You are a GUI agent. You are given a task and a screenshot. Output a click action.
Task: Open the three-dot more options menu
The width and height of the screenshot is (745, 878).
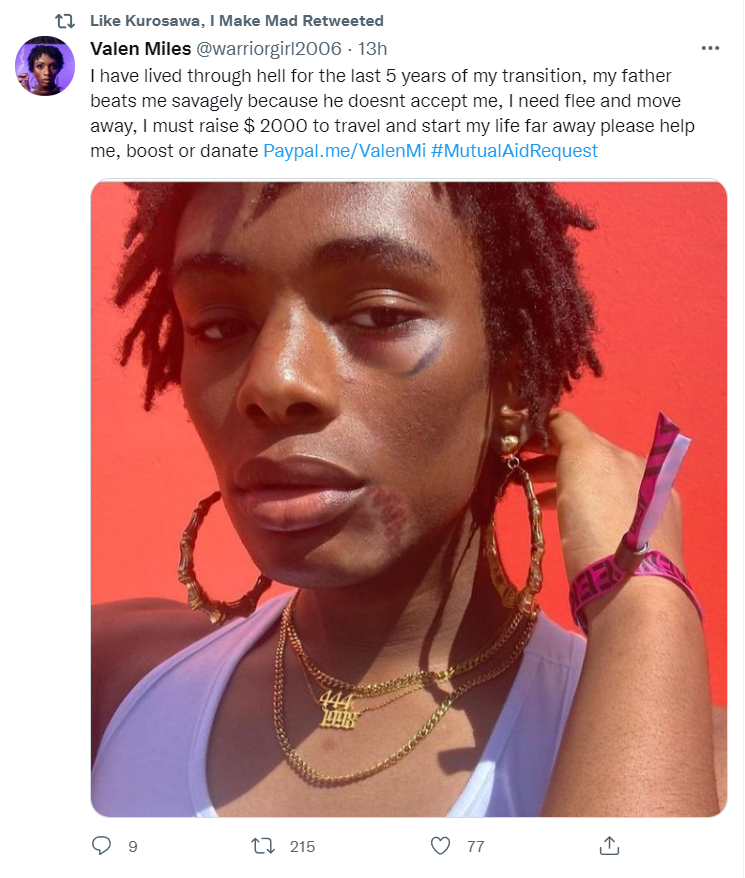[x=710, y=48]
